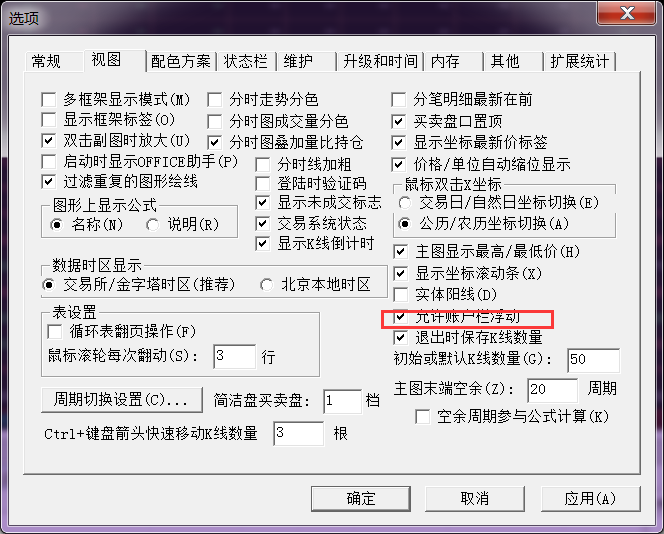Screen dimensions: 664x534
Task: Enable 分笔明细最新在前 option
Action: (x=398, y=100)
